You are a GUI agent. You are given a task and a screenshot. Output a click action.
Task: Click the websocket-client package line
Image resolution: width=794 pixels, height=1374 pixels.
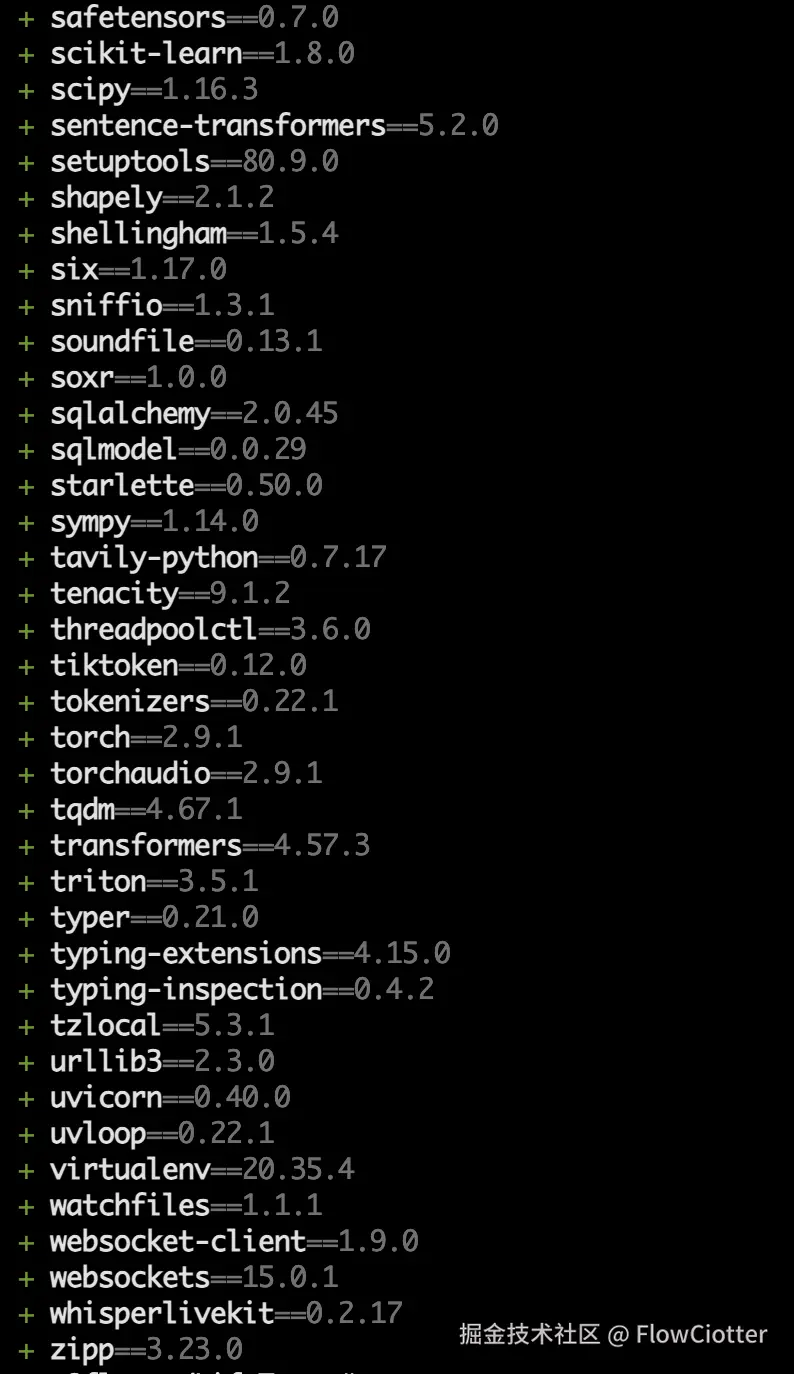pos(234,1241)
